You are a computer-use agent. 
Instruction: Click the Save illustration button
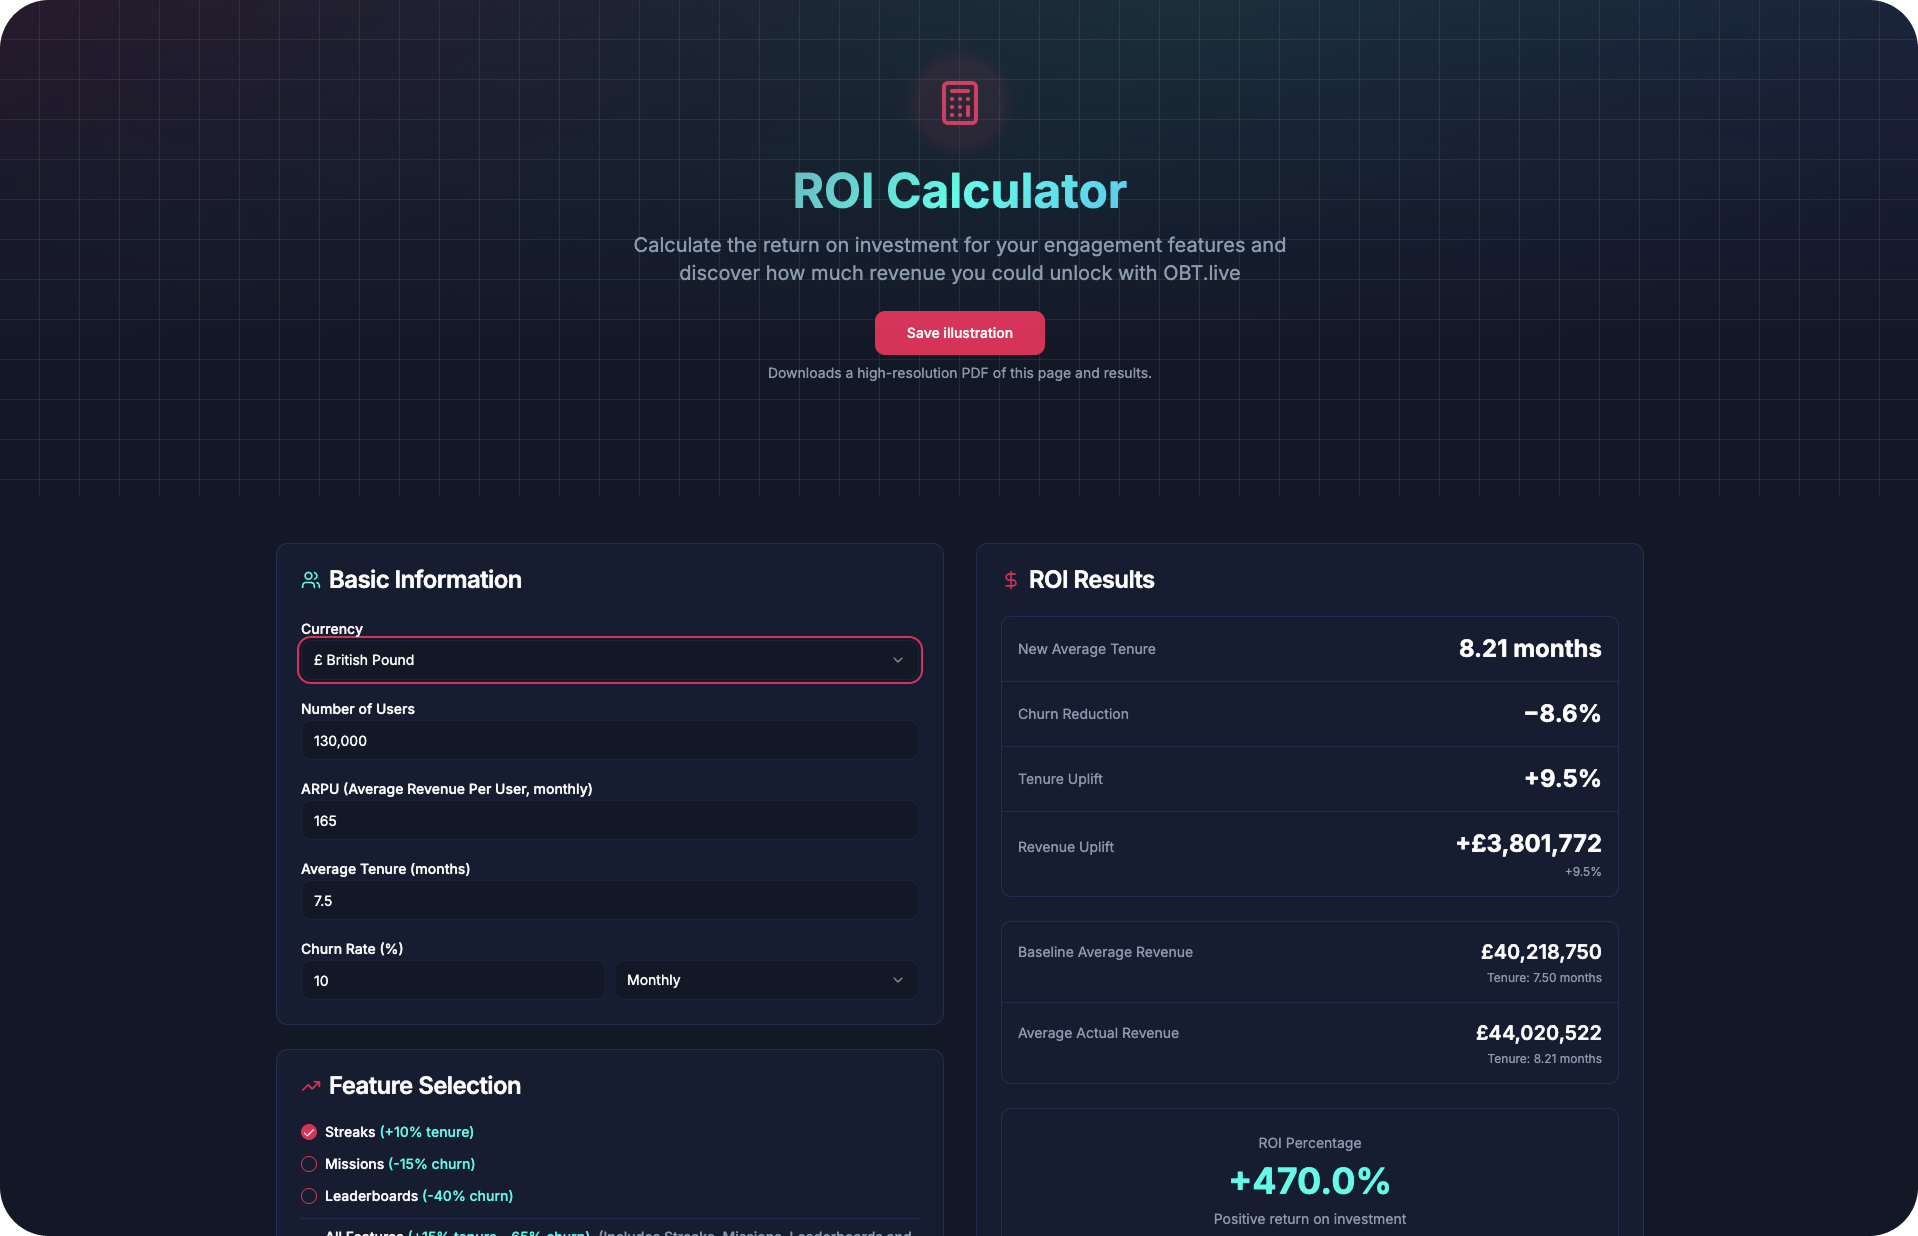(x=958, y=333)
